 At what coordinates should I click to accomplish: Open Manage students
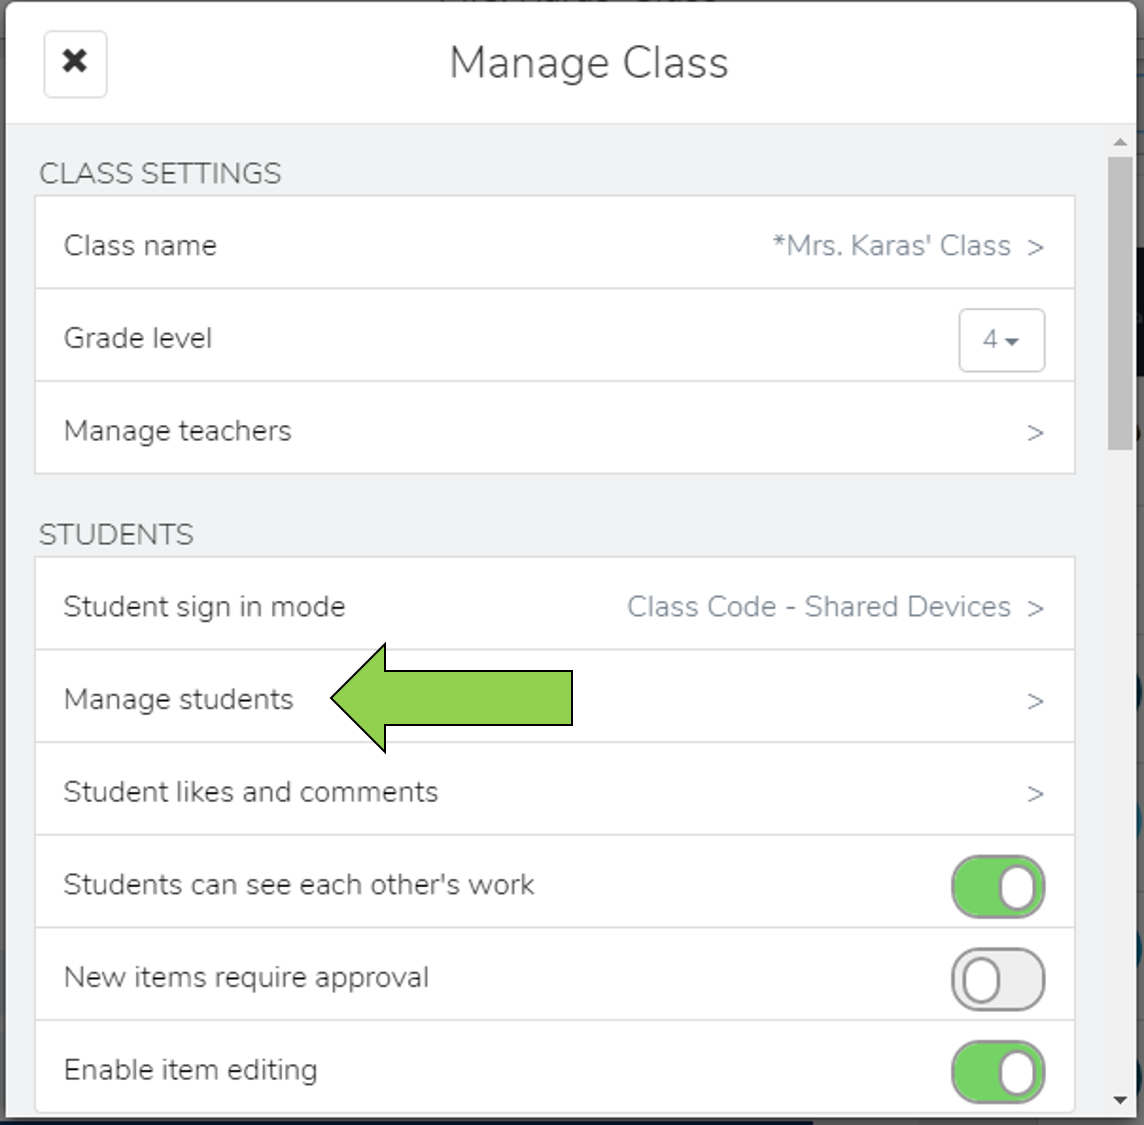554,697
